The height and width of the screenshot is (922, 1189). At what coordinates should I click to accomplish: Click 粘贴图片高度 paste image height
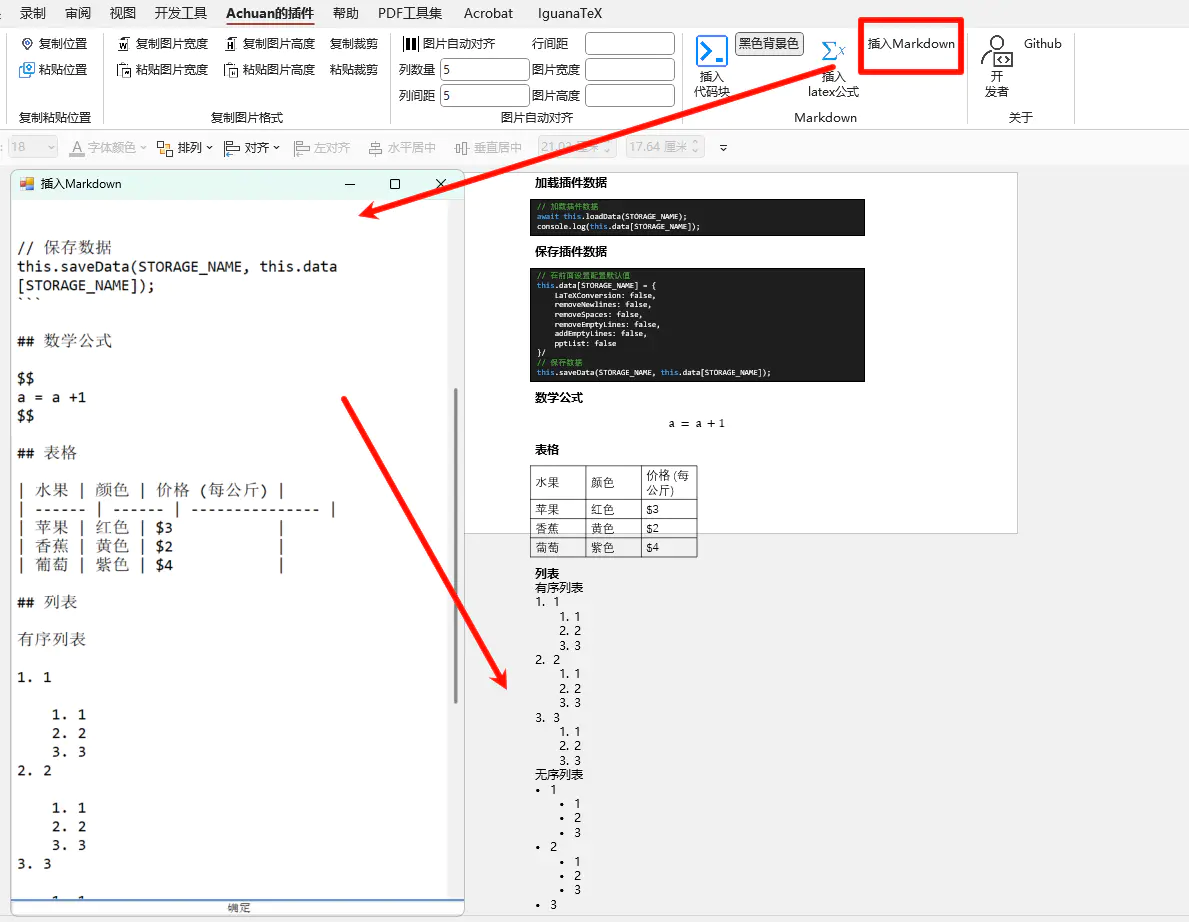(x=269, y=70)
